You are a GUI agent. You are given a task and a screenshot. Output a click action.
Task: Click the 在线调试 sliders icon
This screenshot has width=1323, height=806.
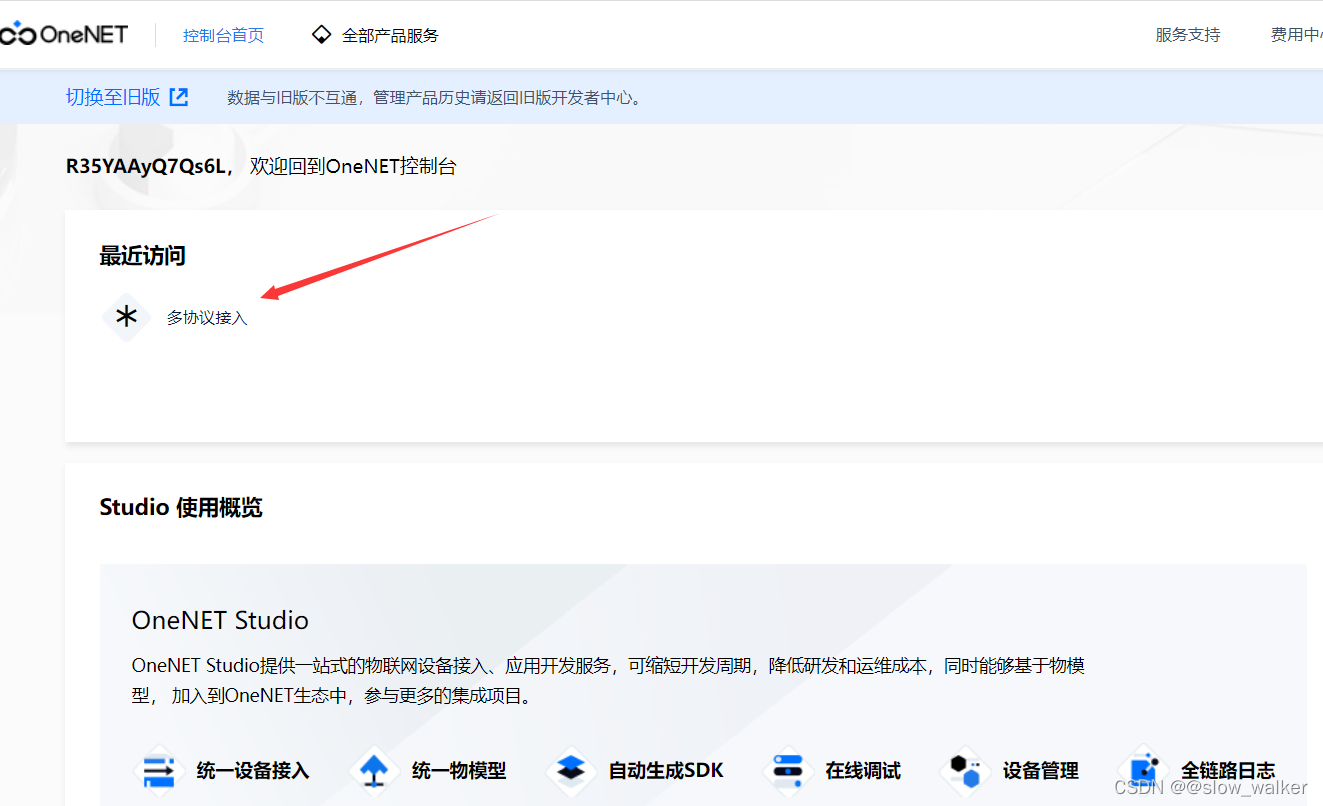786,769
